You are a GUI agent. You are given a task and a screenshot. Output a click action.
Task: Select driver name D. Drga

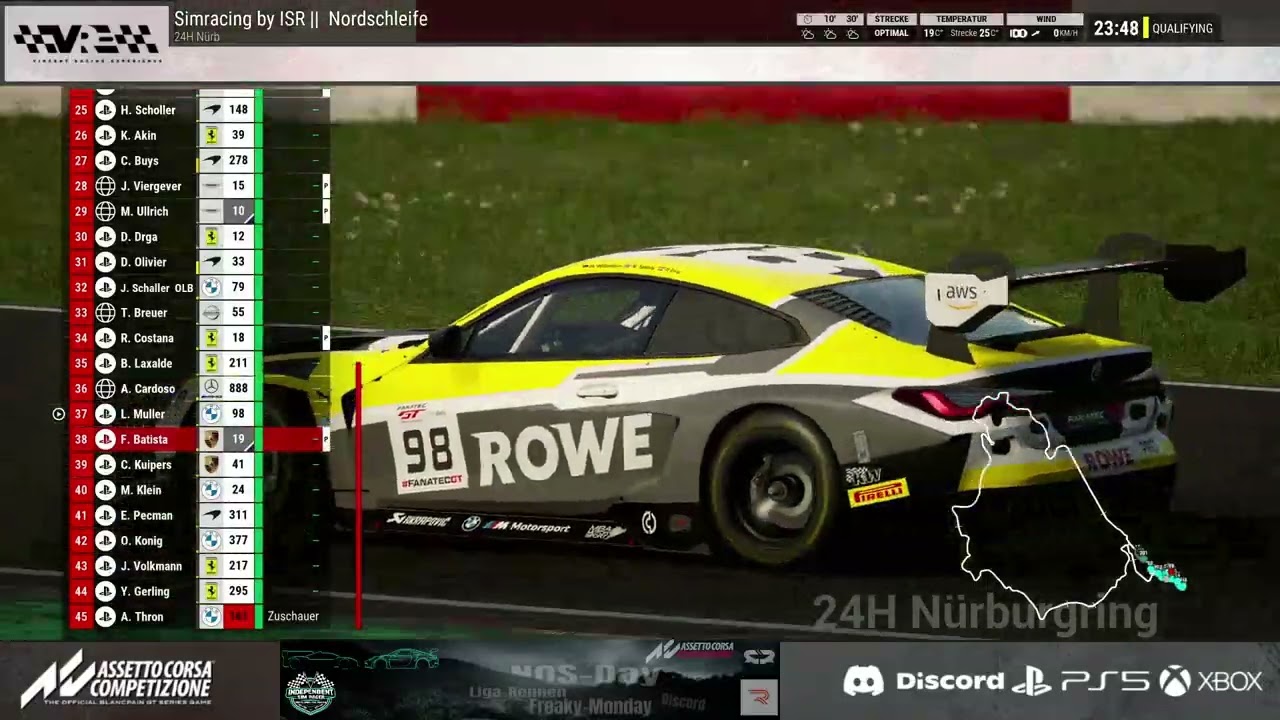pyautogui.click(x=139, y=237)
